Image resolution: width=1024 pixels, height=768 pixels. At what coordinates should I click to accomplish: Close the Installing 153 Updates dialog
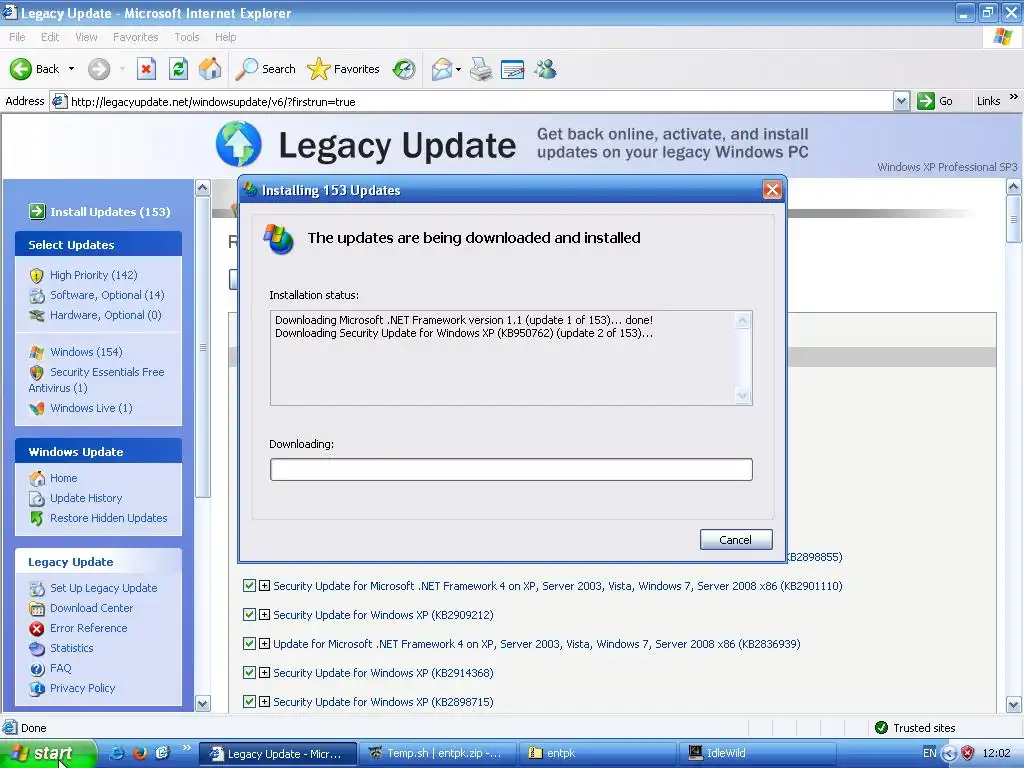(773, 190)
